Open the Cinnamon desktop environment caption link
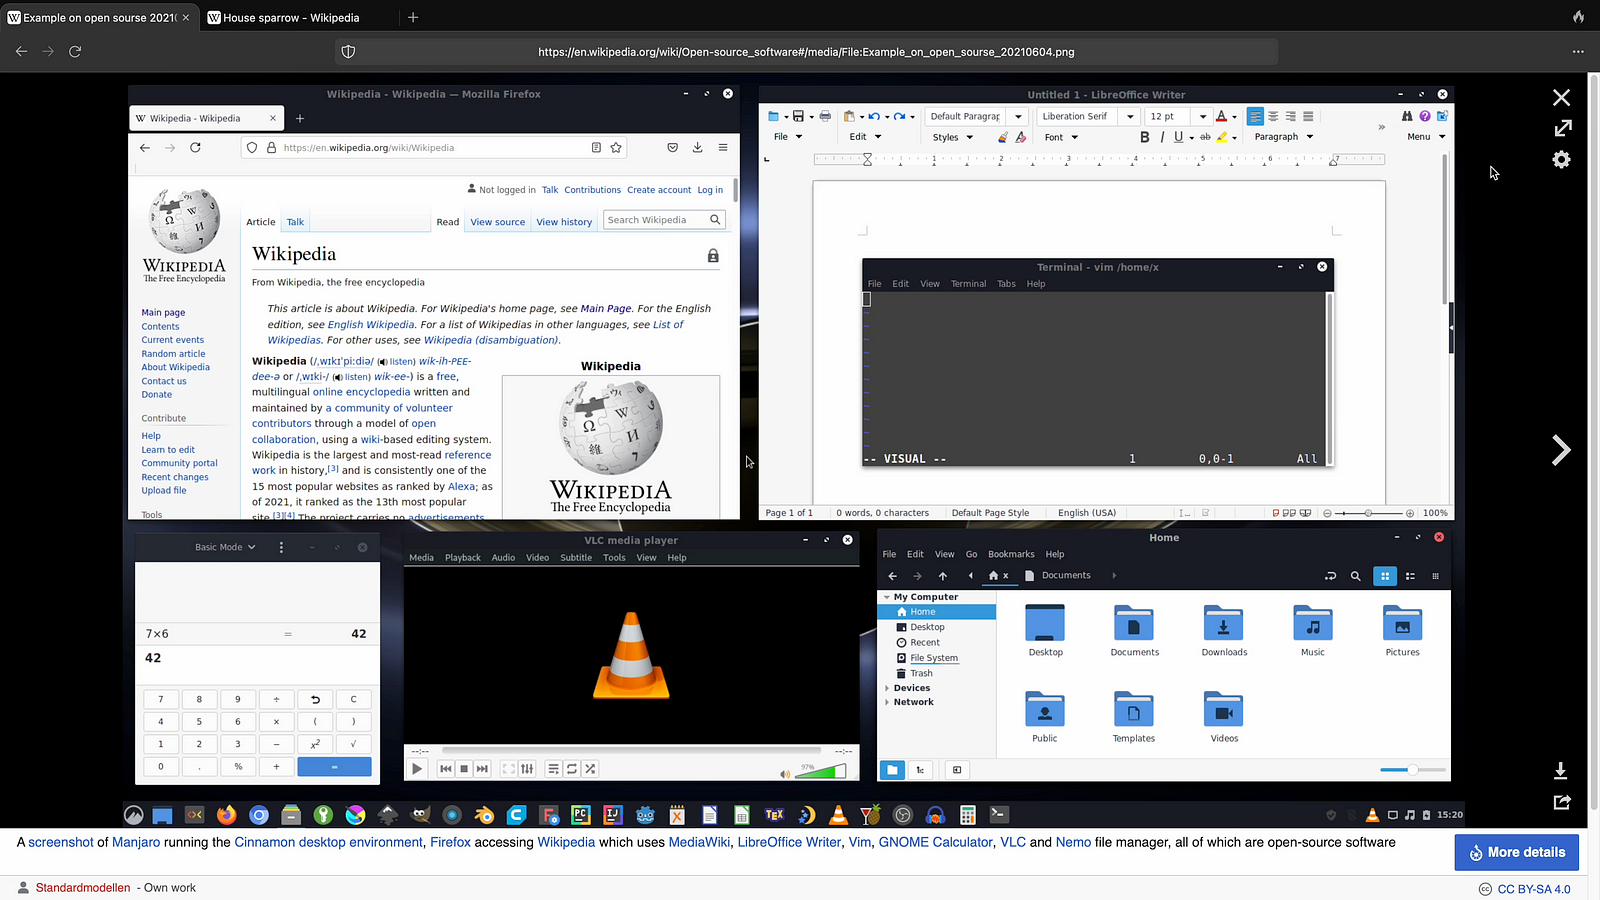Screen dimensions: 1600x900 click(x=328, y=842)
